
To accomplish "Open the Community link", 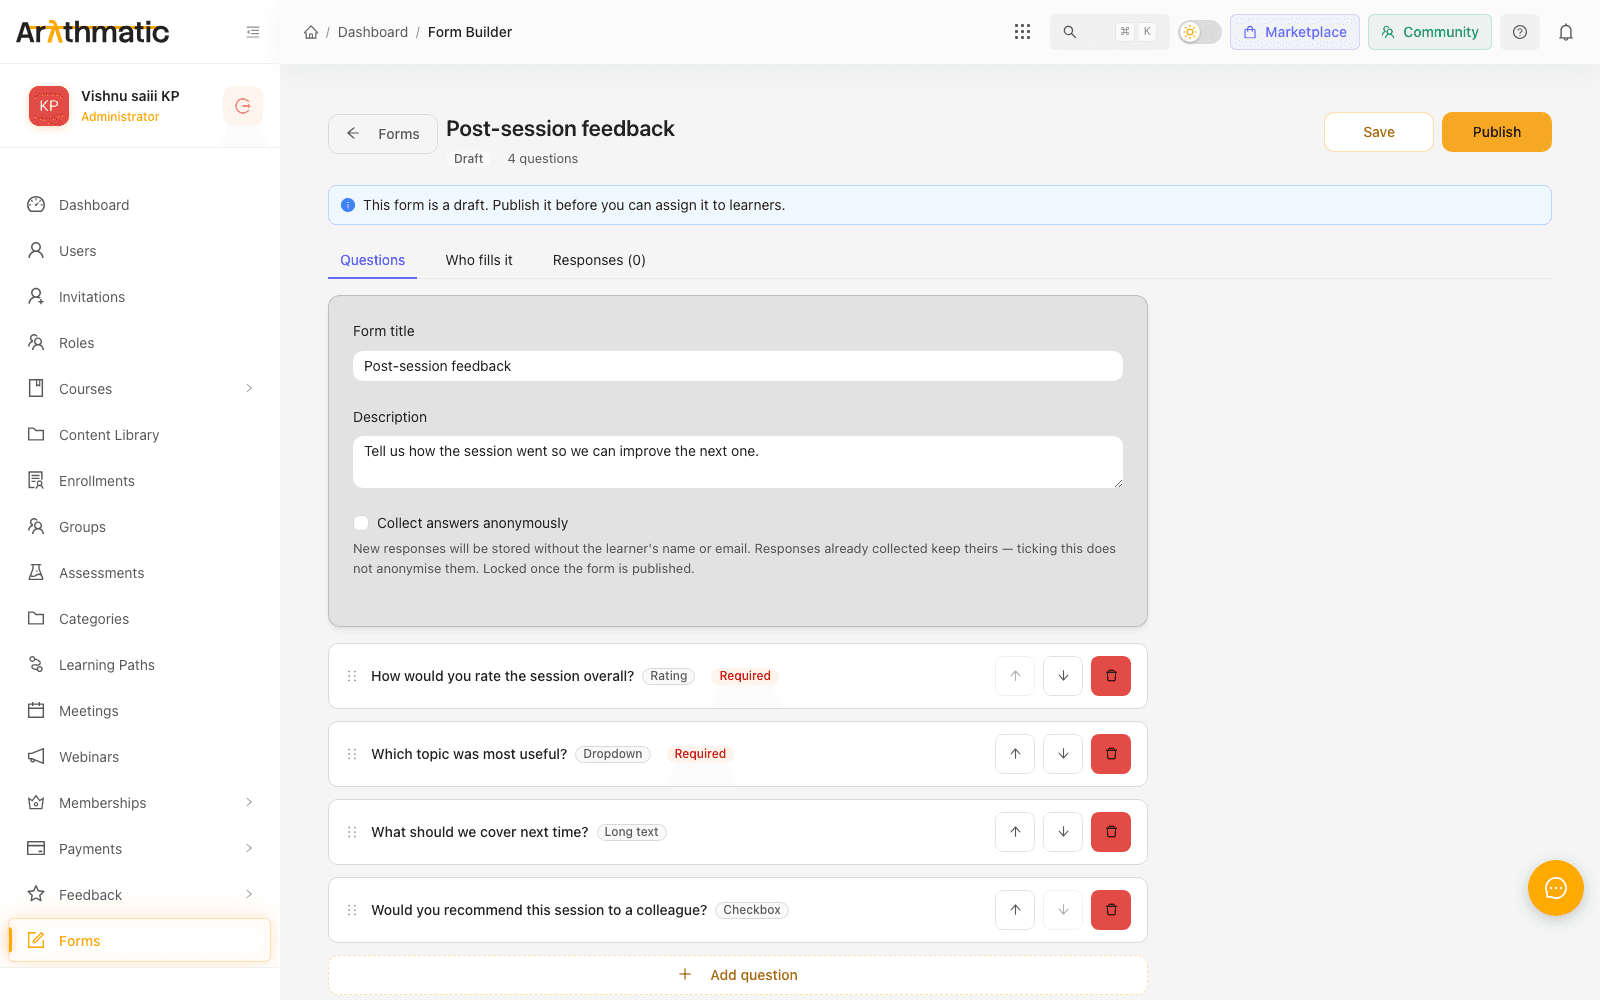I will (x=1430, y=32).
